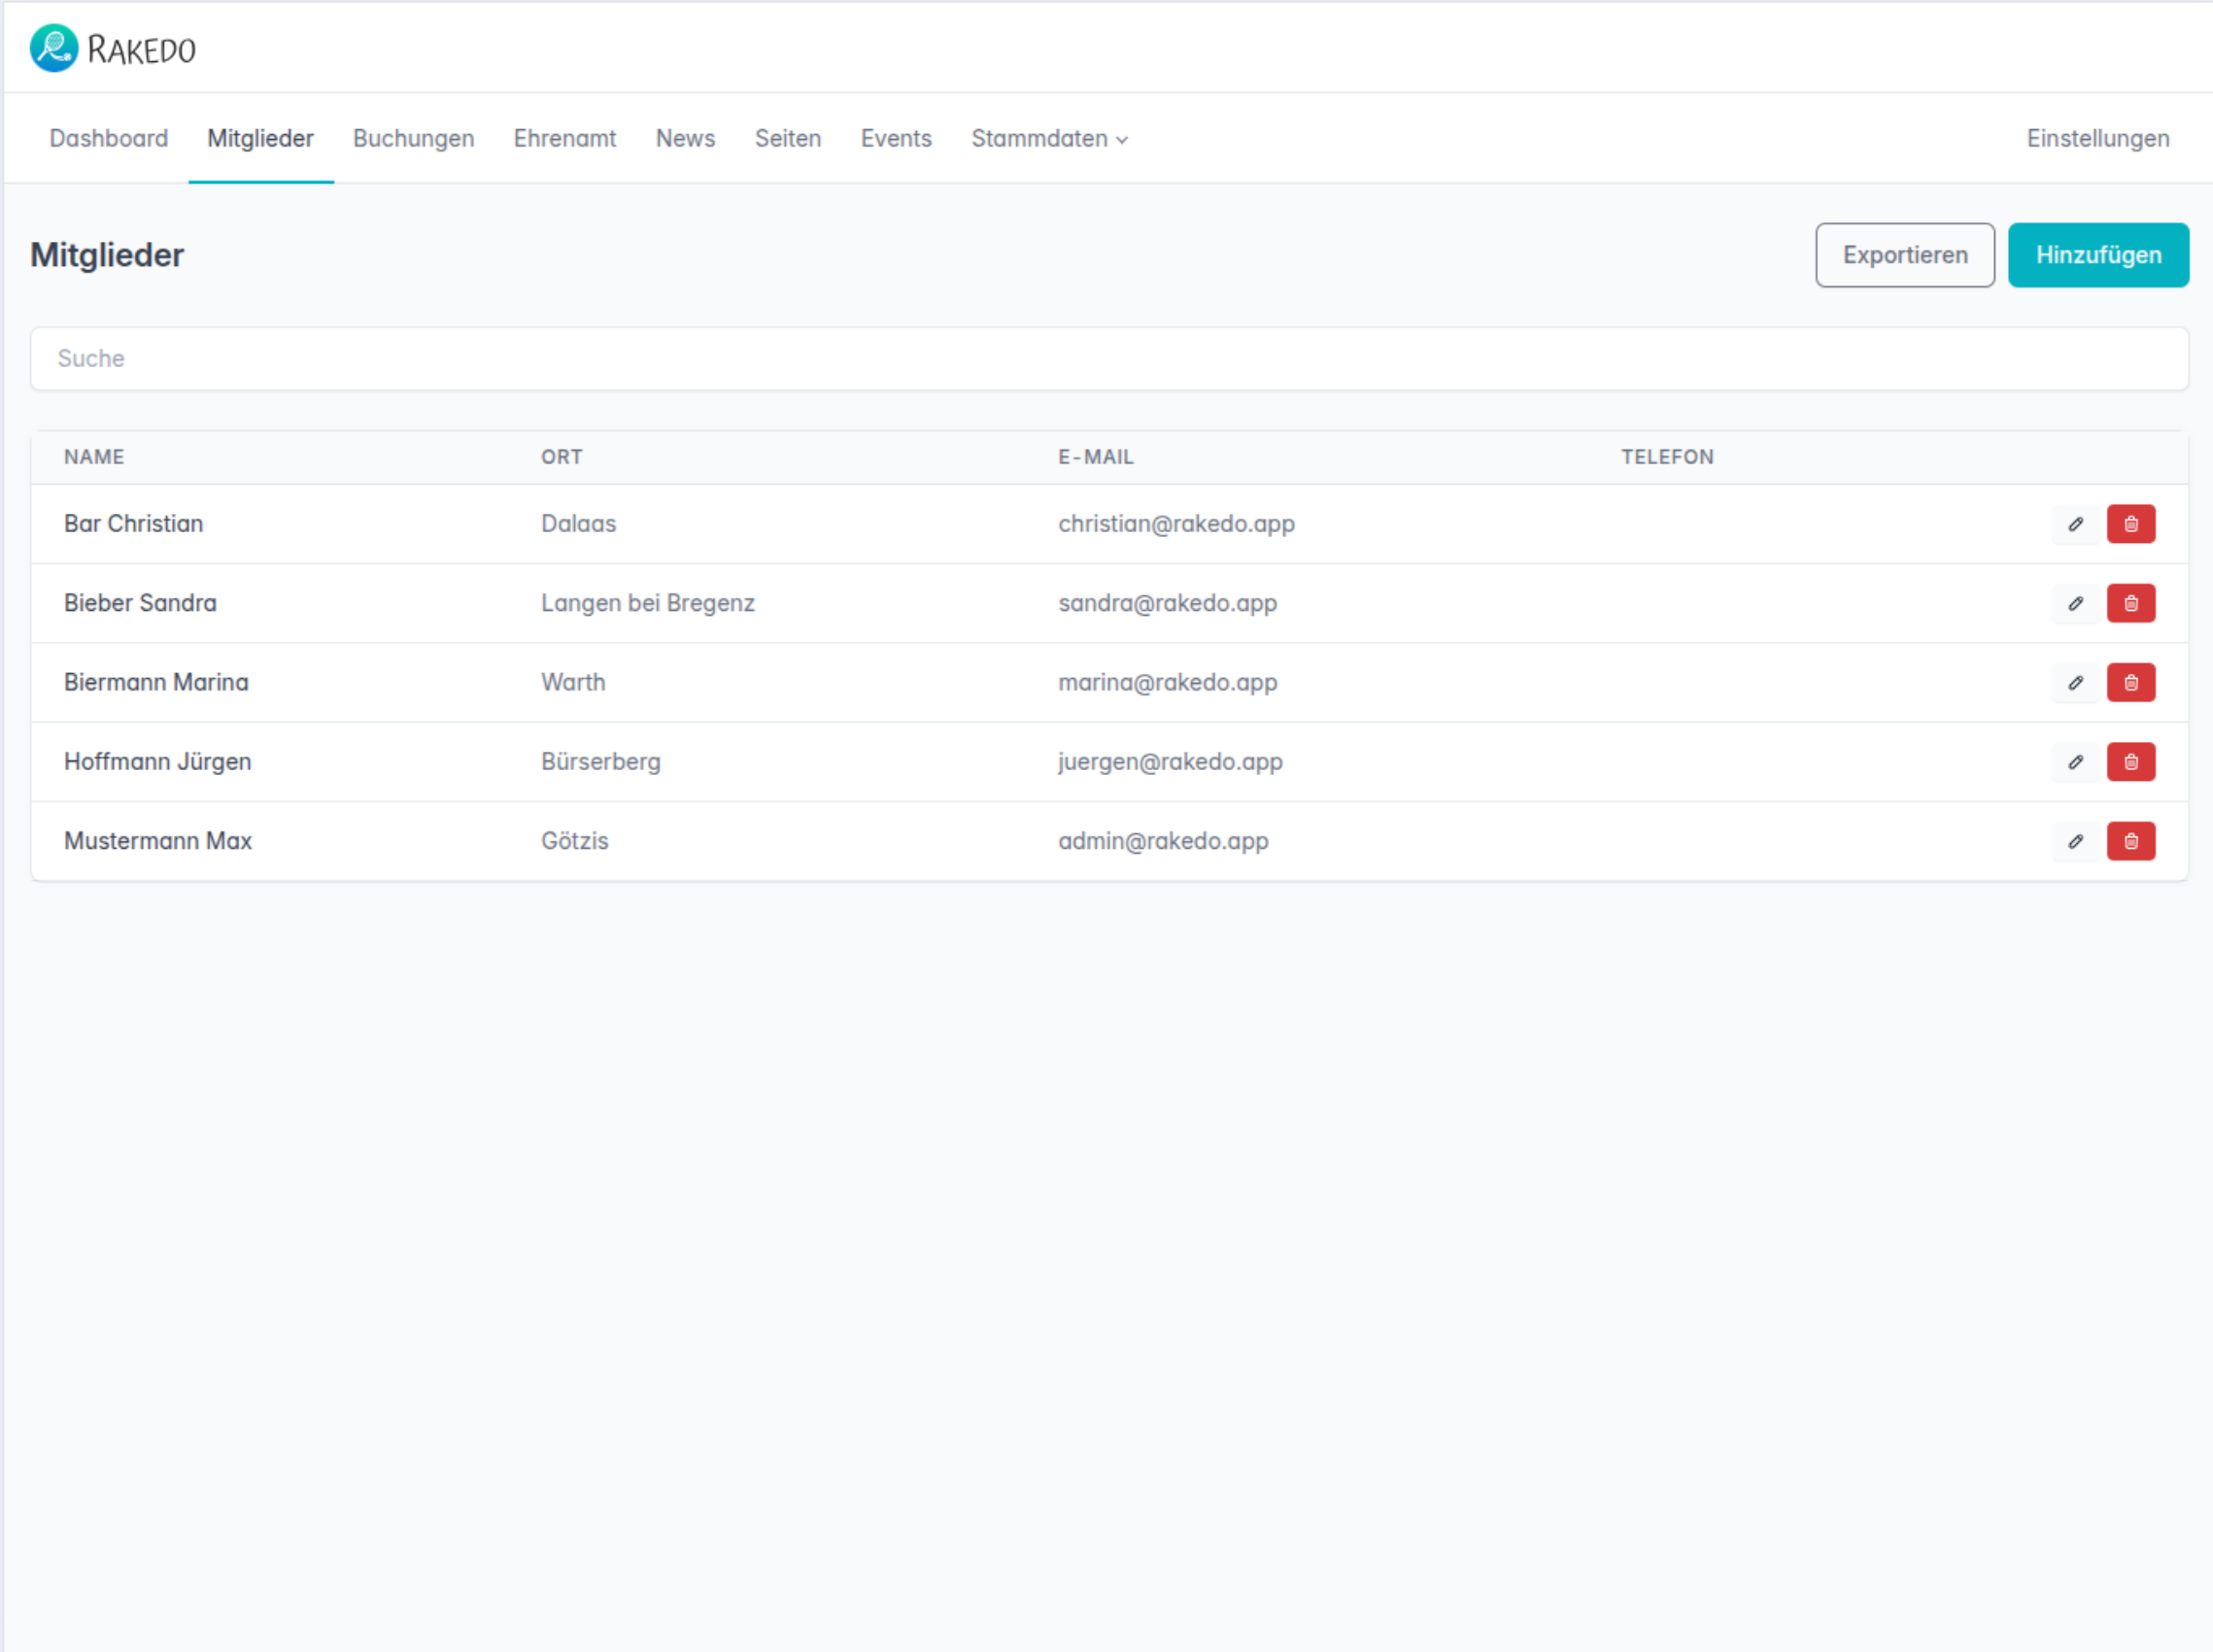Click the Langen bei Bregenz cell
The width and height of the screenshot is (2213, 1652).
(x=648, y=603)
